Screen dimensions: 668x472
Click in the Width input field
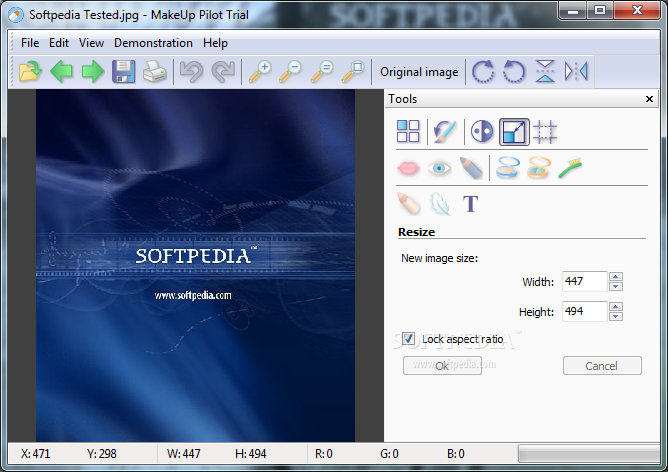tap(584, 281)
